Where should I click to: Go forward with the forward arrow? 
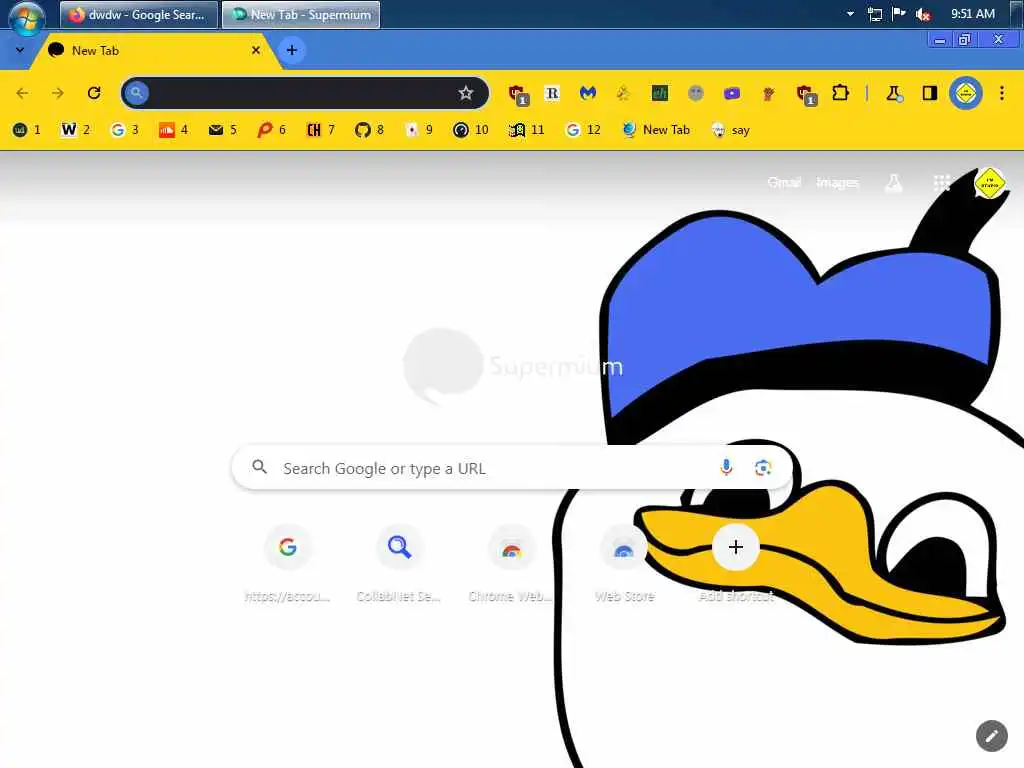click(58, 93)
